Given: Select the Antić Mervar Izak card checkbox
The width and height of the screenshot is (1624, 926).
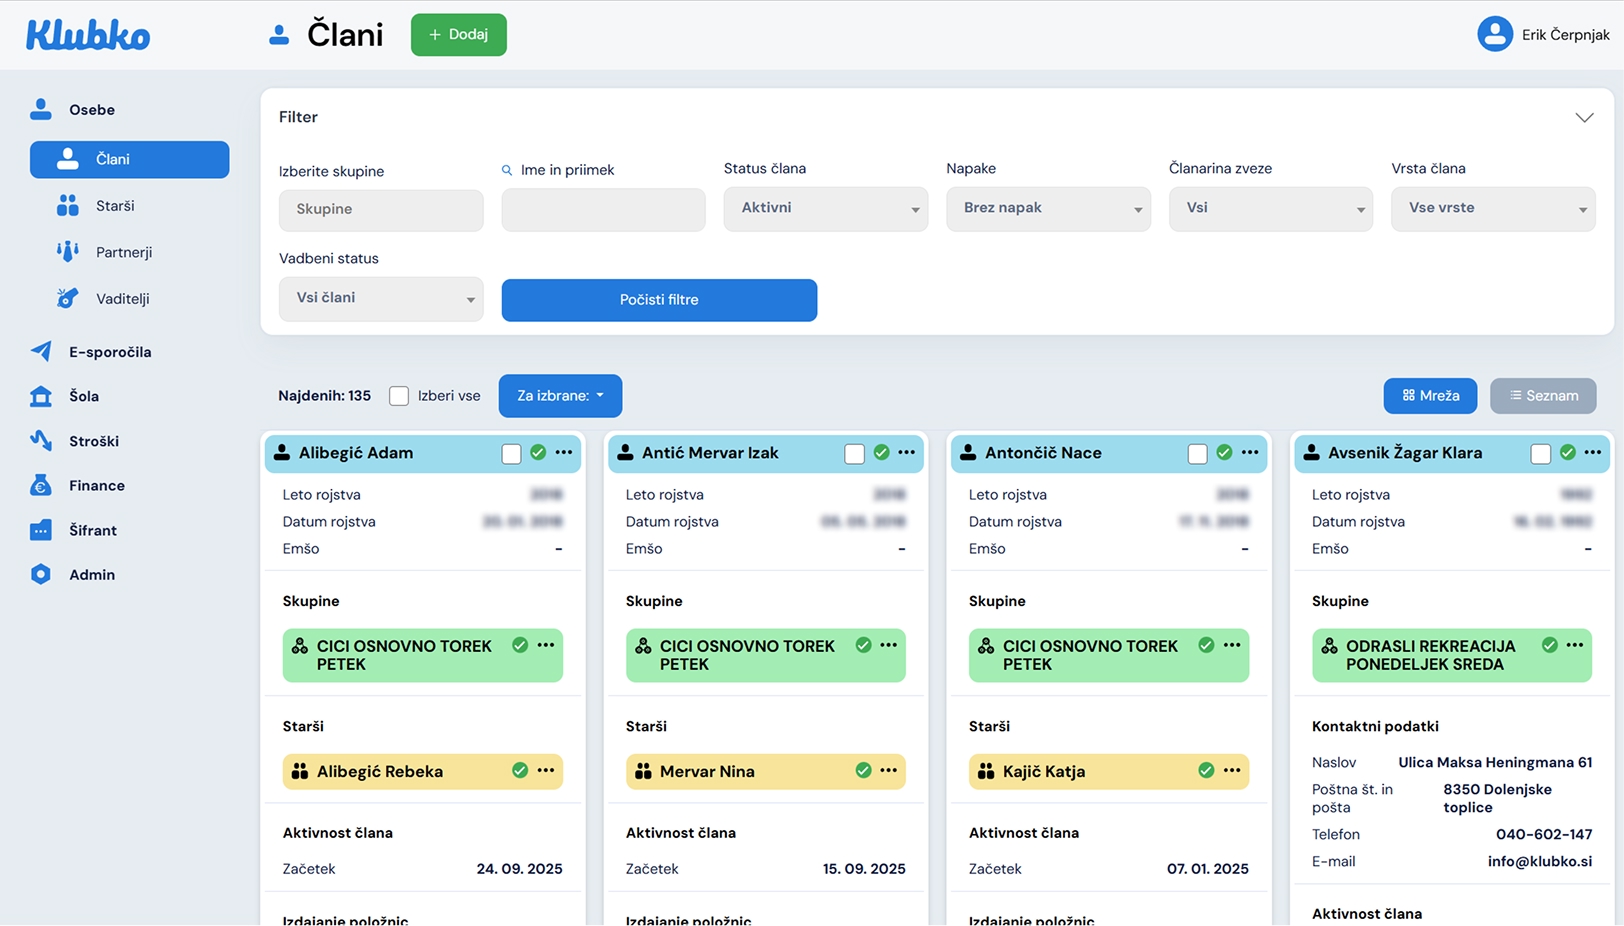Looking at the screenshot, I should point(854,454).
